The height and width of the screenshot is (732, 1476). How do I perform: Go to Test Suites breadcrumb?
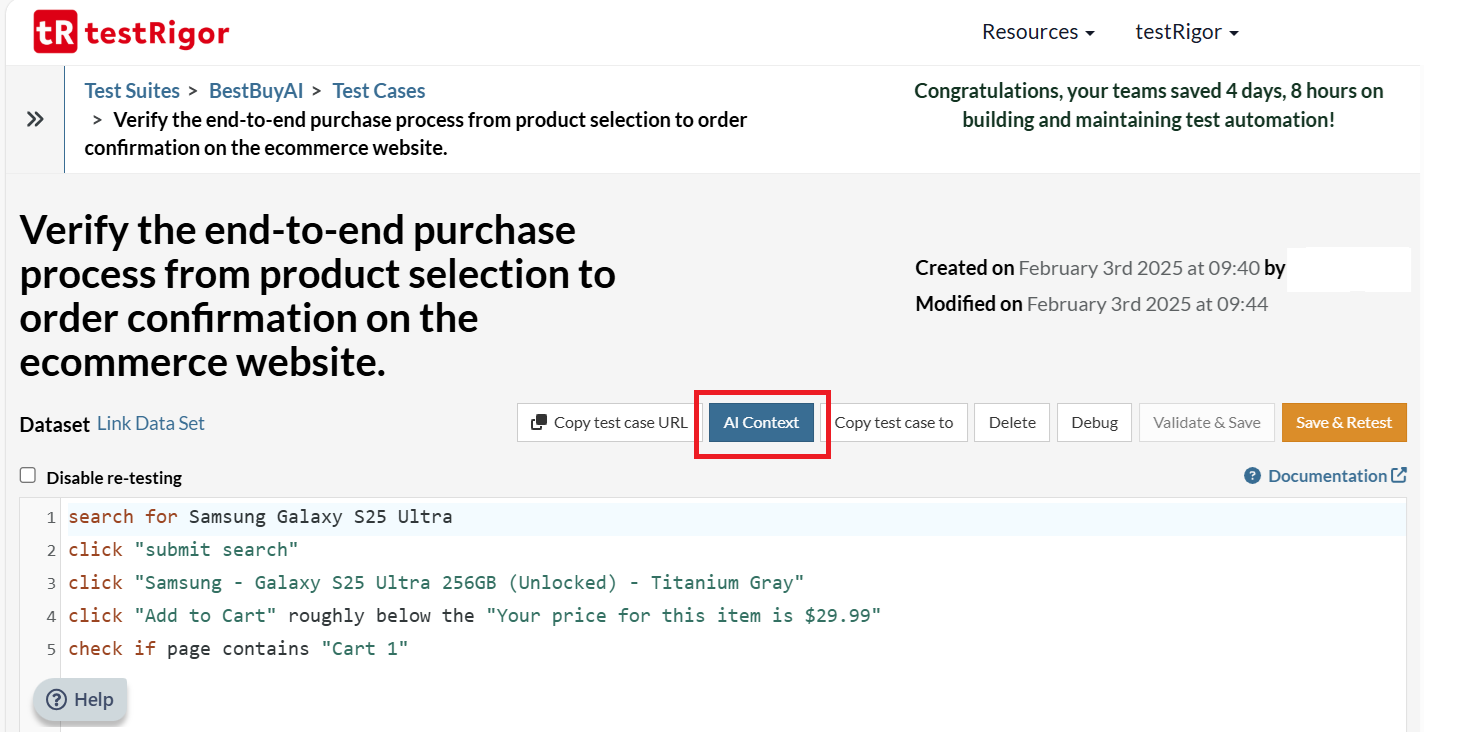132,91
